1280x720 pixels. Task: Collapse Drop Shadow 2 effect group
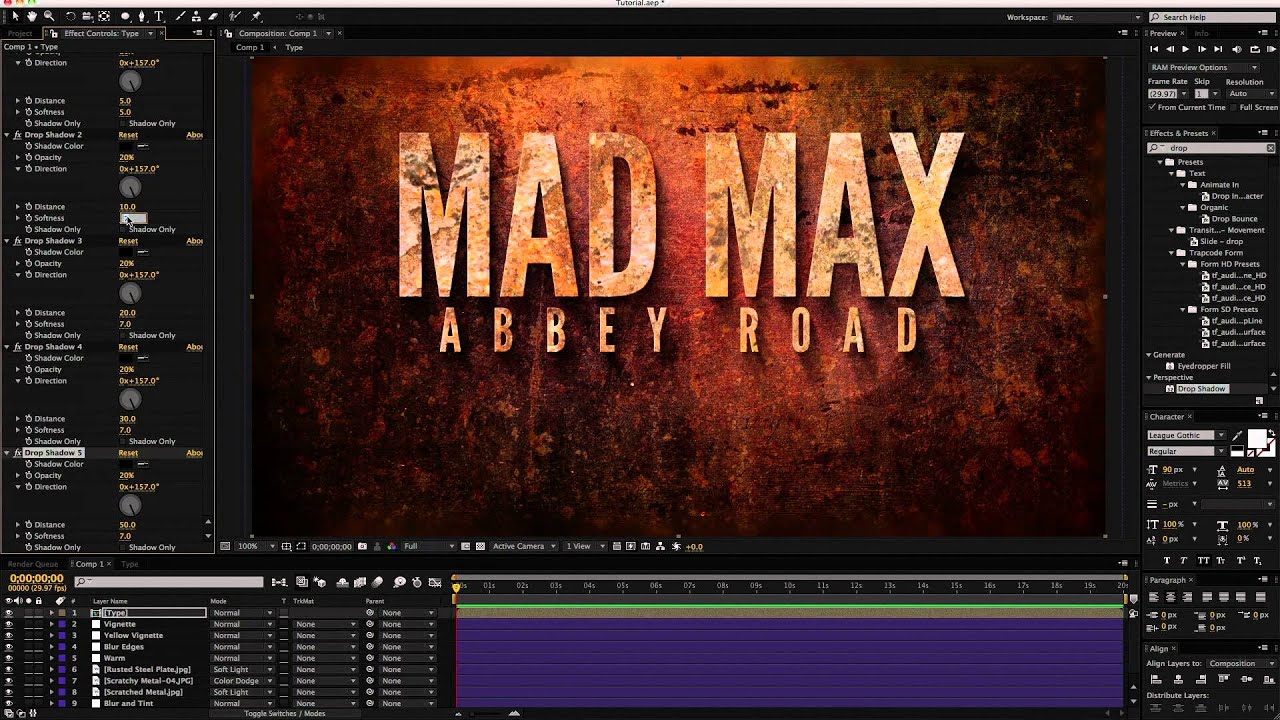[7, 135]
